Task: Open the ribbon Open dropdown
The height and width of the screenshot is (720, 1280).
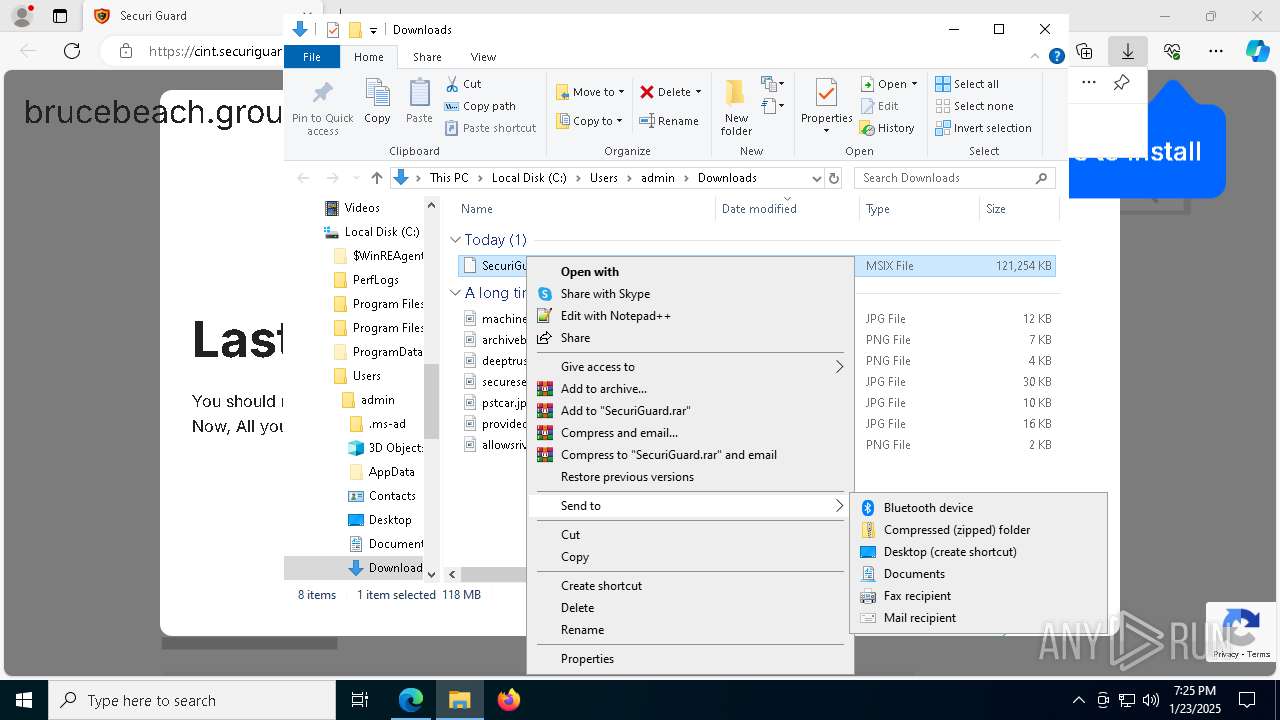Action: 889,84
